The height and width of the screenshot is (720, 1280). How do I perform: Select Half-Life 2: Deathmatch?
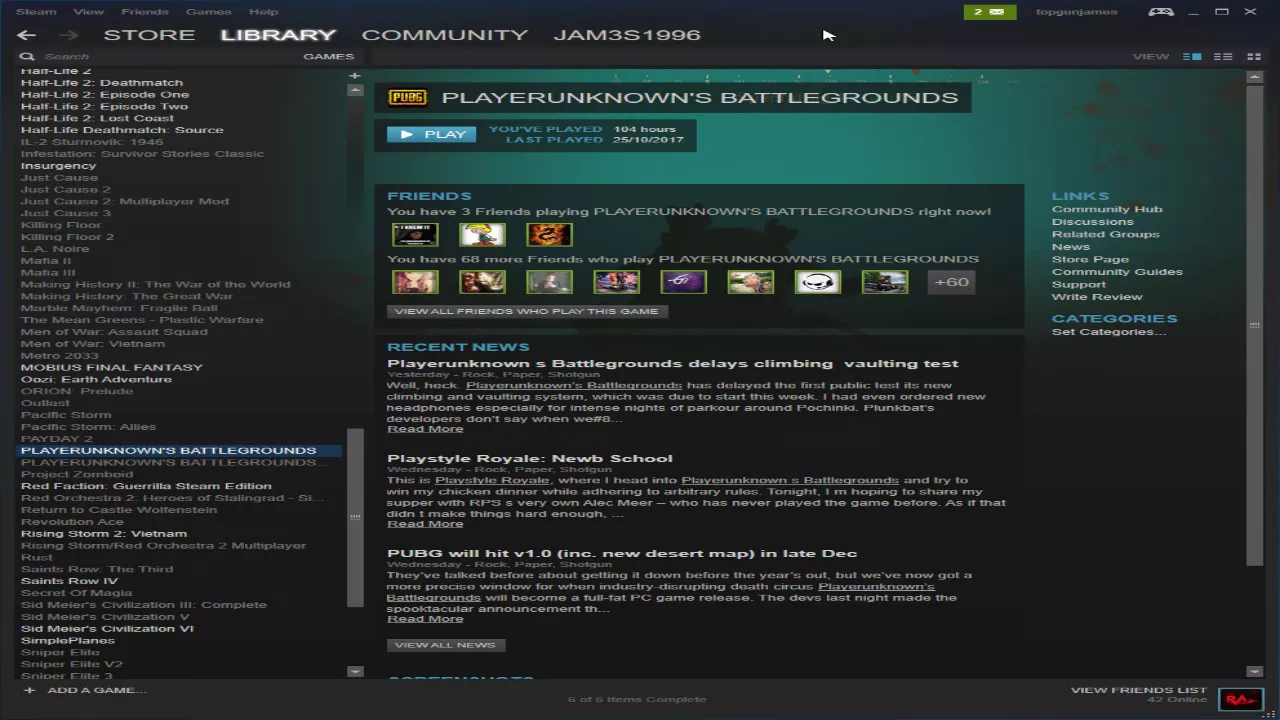[102, 83]
